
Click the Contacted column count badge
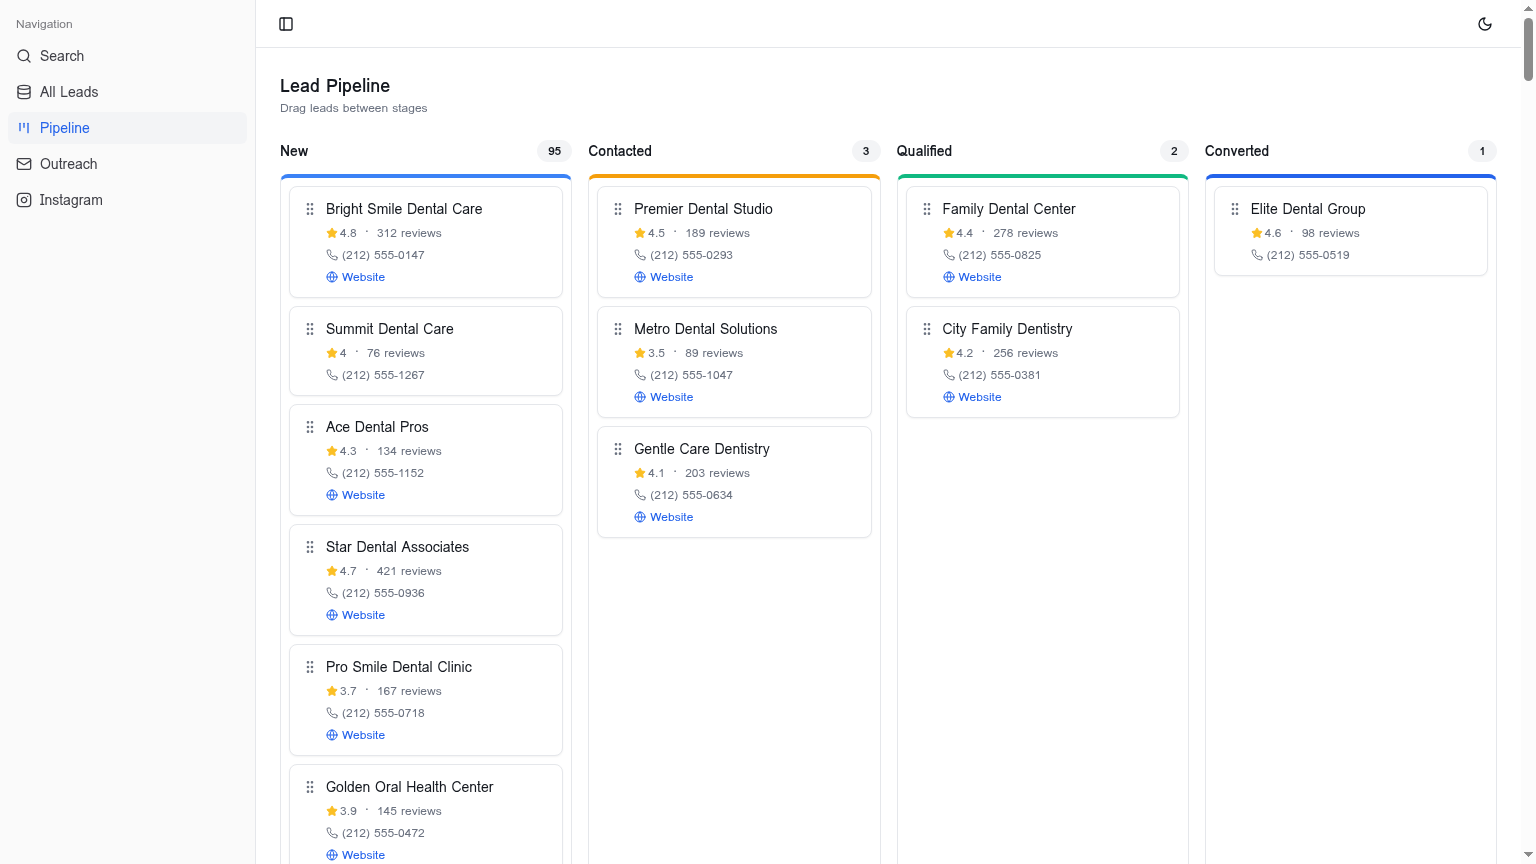pos(866,151)
